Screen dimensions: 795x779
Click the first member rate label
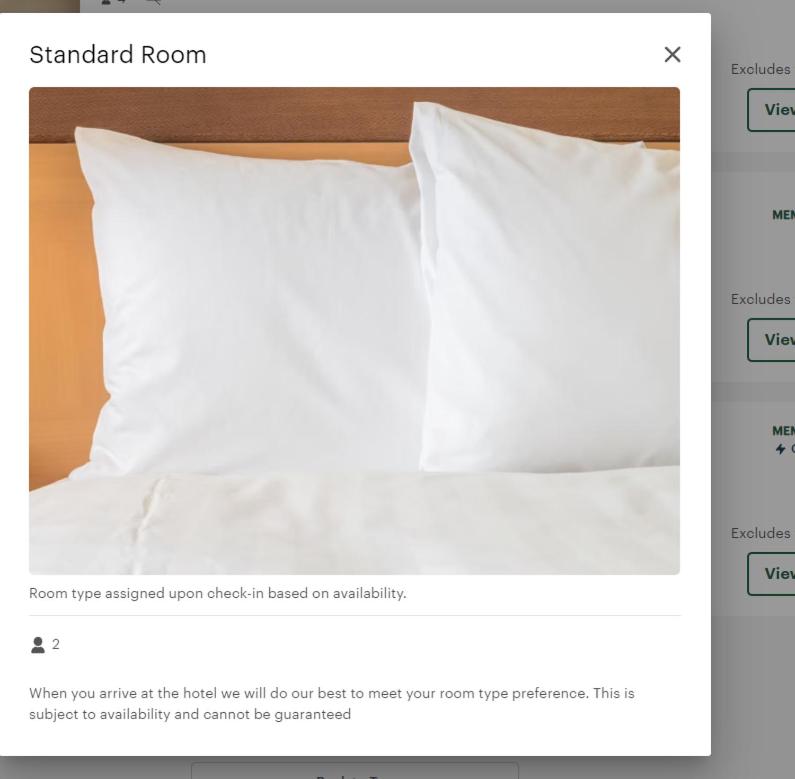pyautogui.click(x=783, y=214)
